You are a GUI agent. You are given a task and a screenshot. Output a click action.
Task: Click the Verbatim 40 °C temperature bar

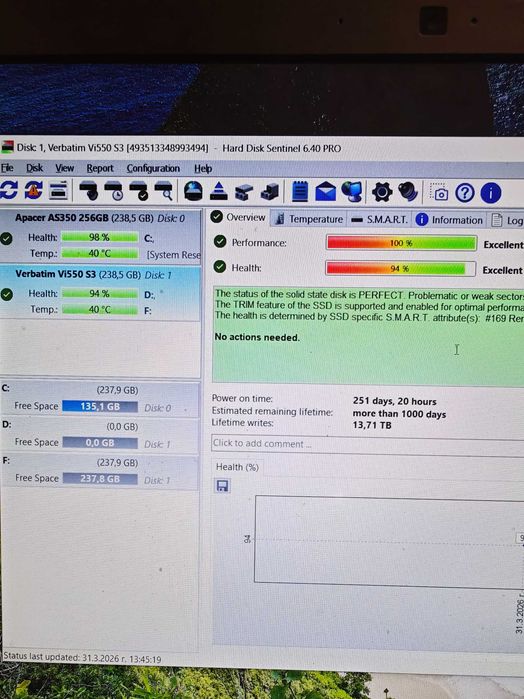coord(99,309)
